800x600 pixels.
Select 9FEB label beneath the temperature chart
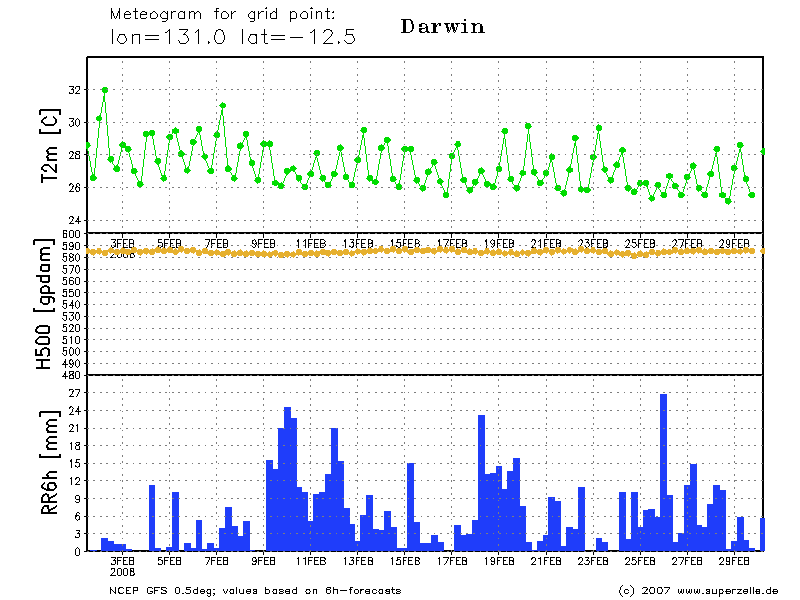pos(263,243)
